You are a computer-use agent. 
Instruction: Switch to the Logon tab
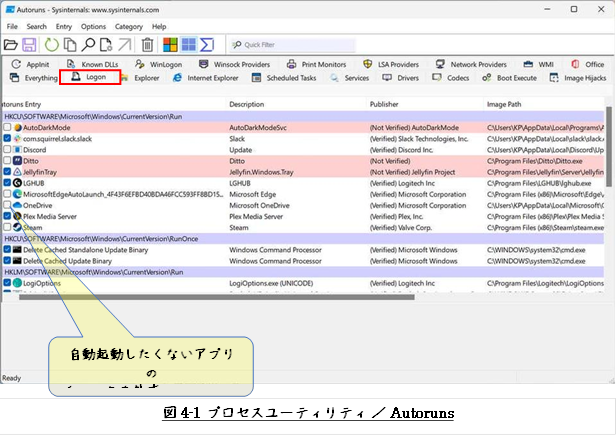89,77
